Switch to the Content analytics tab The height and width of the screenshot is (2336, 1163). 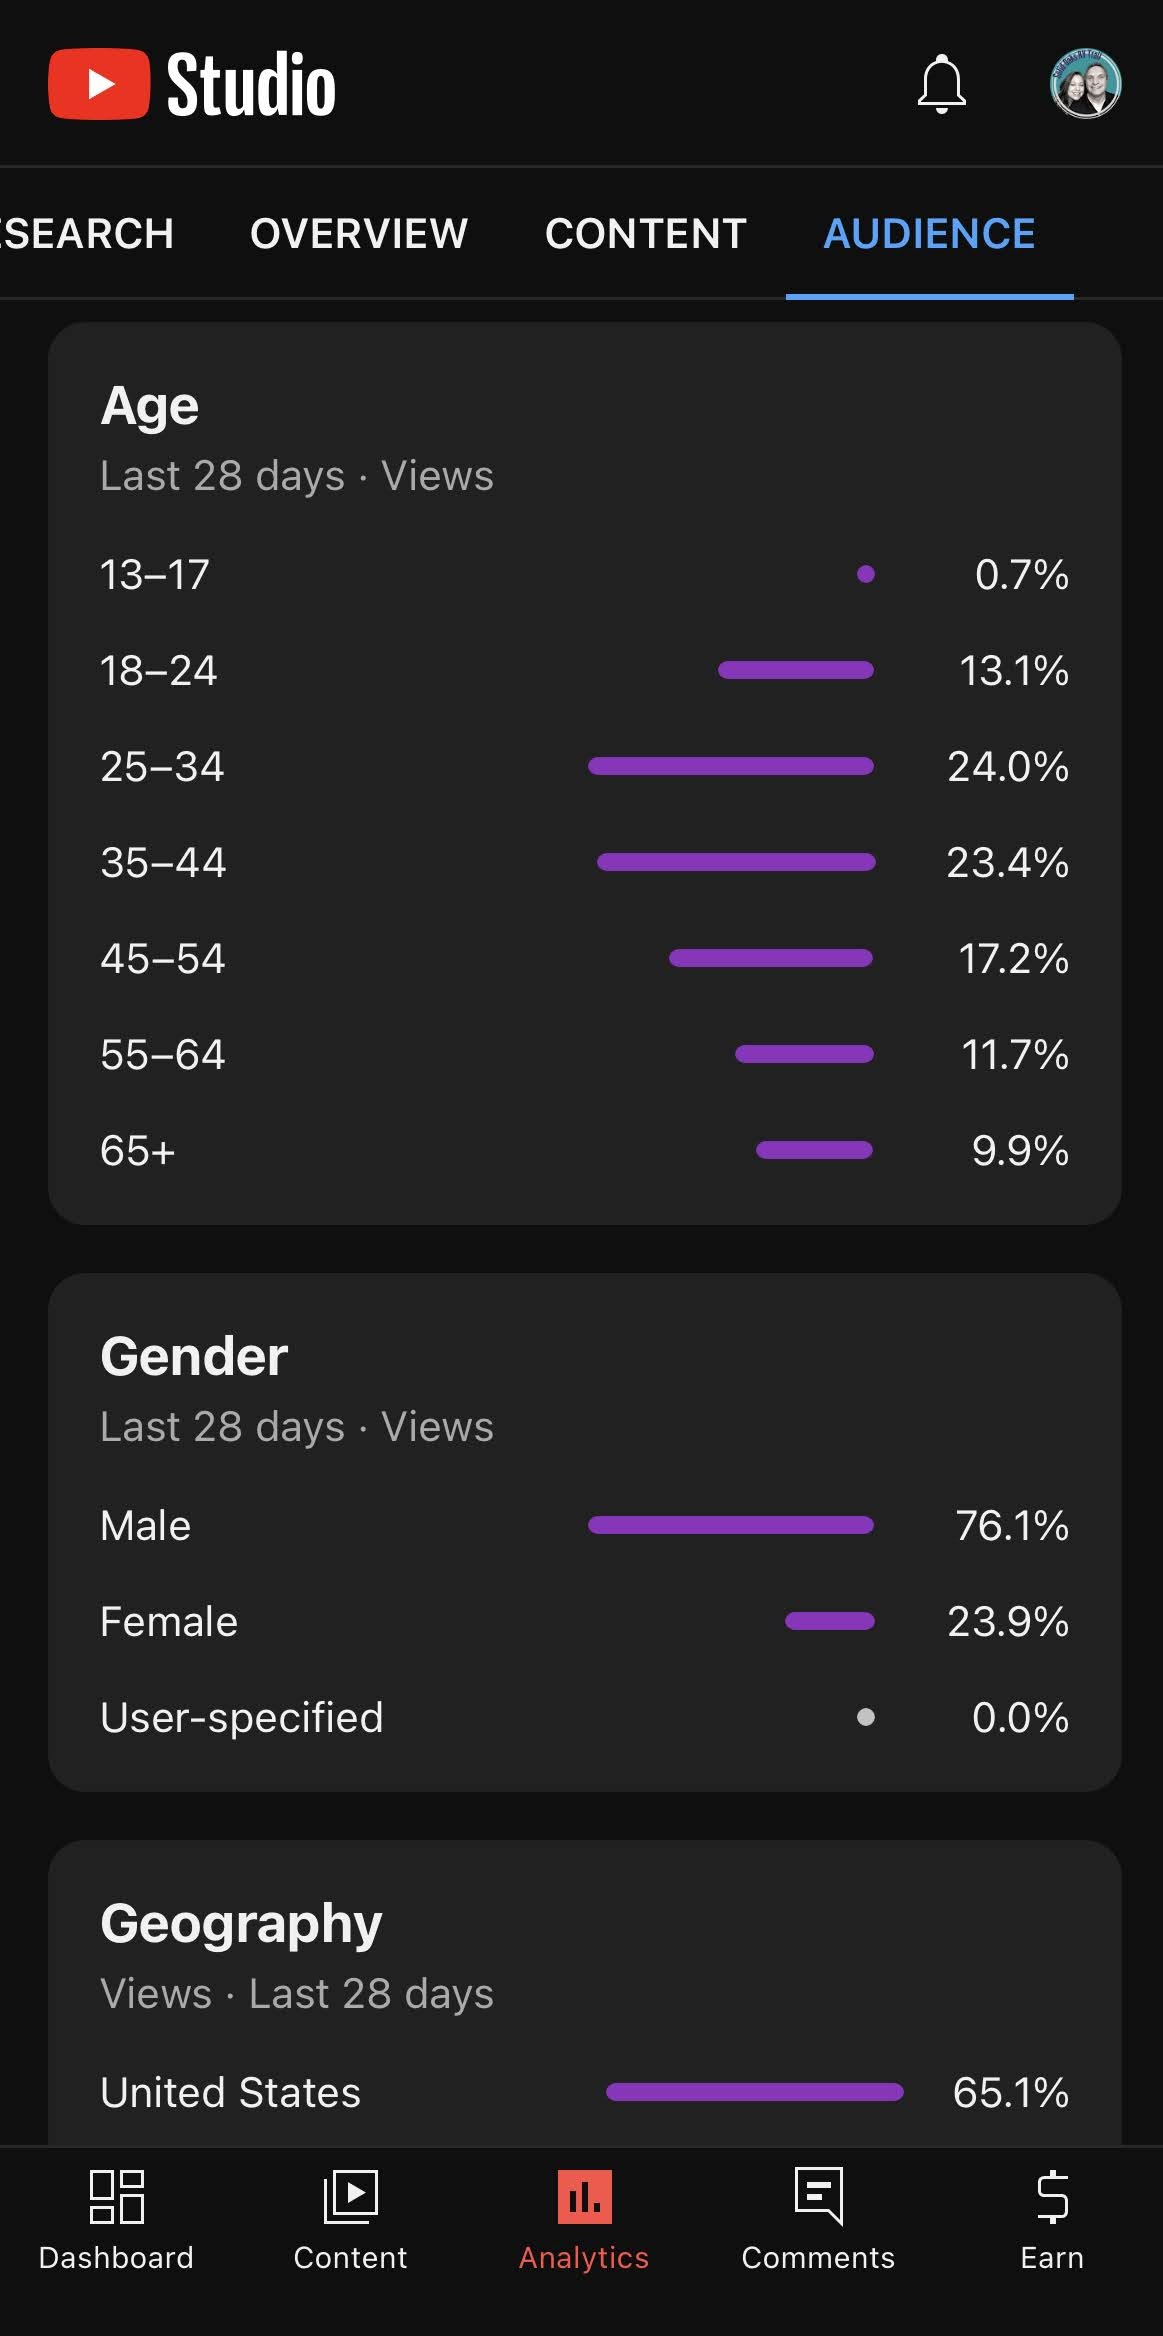646,234
